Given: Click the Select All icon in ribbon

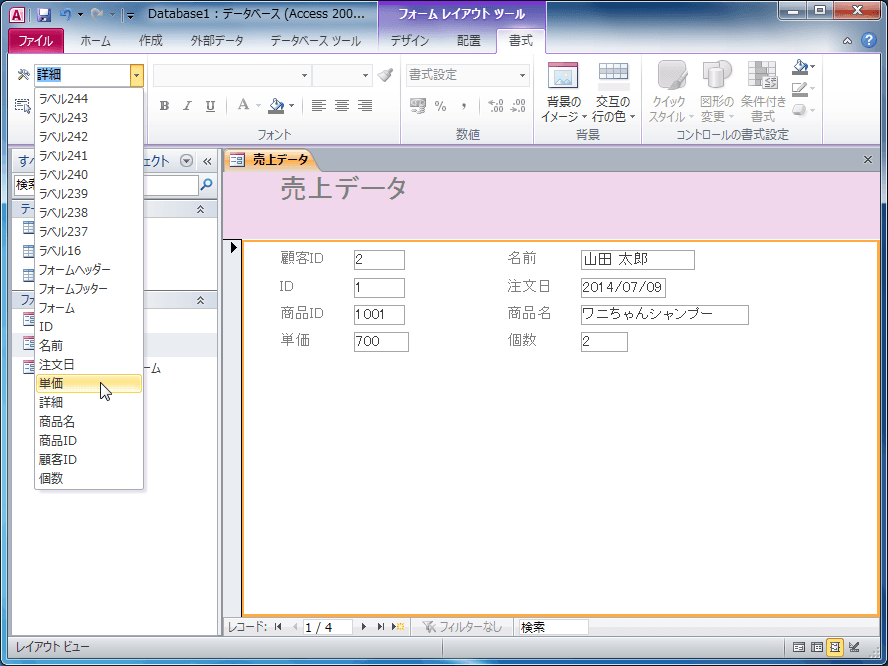Looking at the screenshot, I should click(23, 106).
